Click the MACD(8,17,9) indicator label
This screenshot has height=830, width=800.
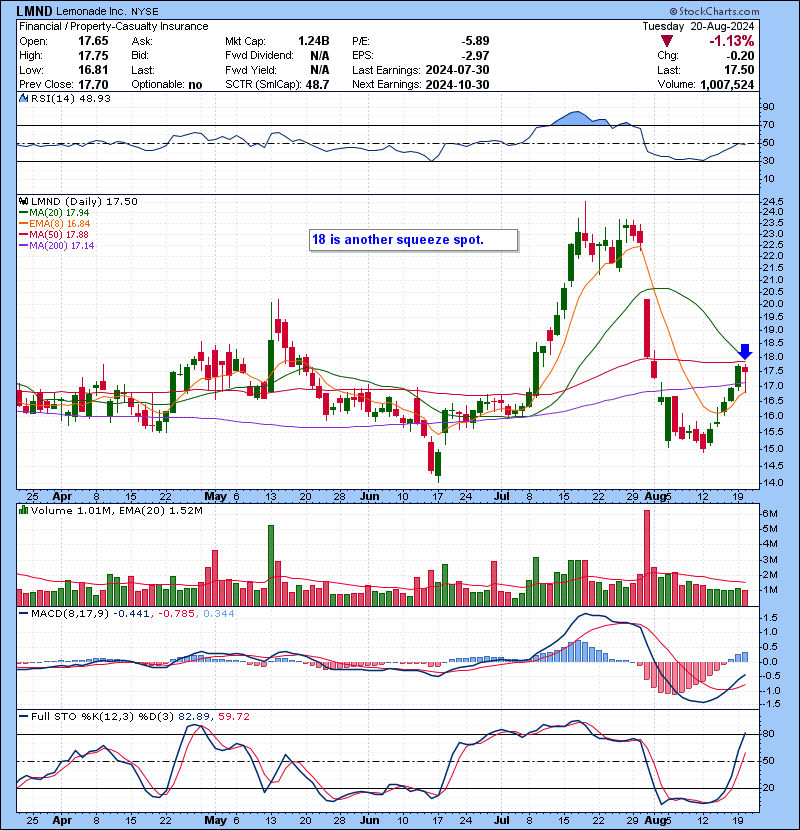pos(70,614)
